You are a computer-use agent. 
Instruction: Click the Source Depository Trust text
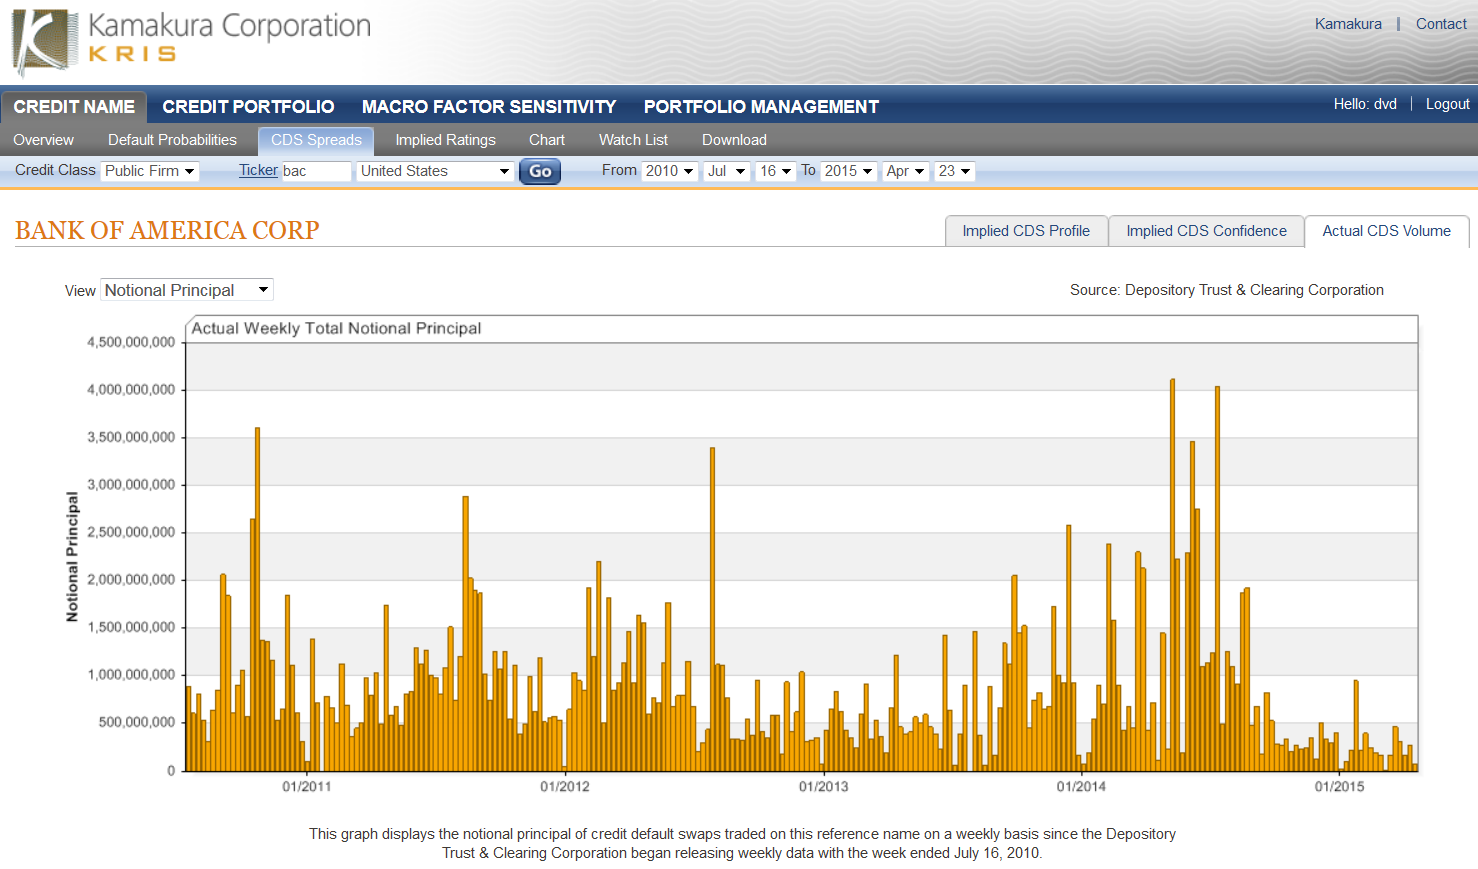[1227, 290]
